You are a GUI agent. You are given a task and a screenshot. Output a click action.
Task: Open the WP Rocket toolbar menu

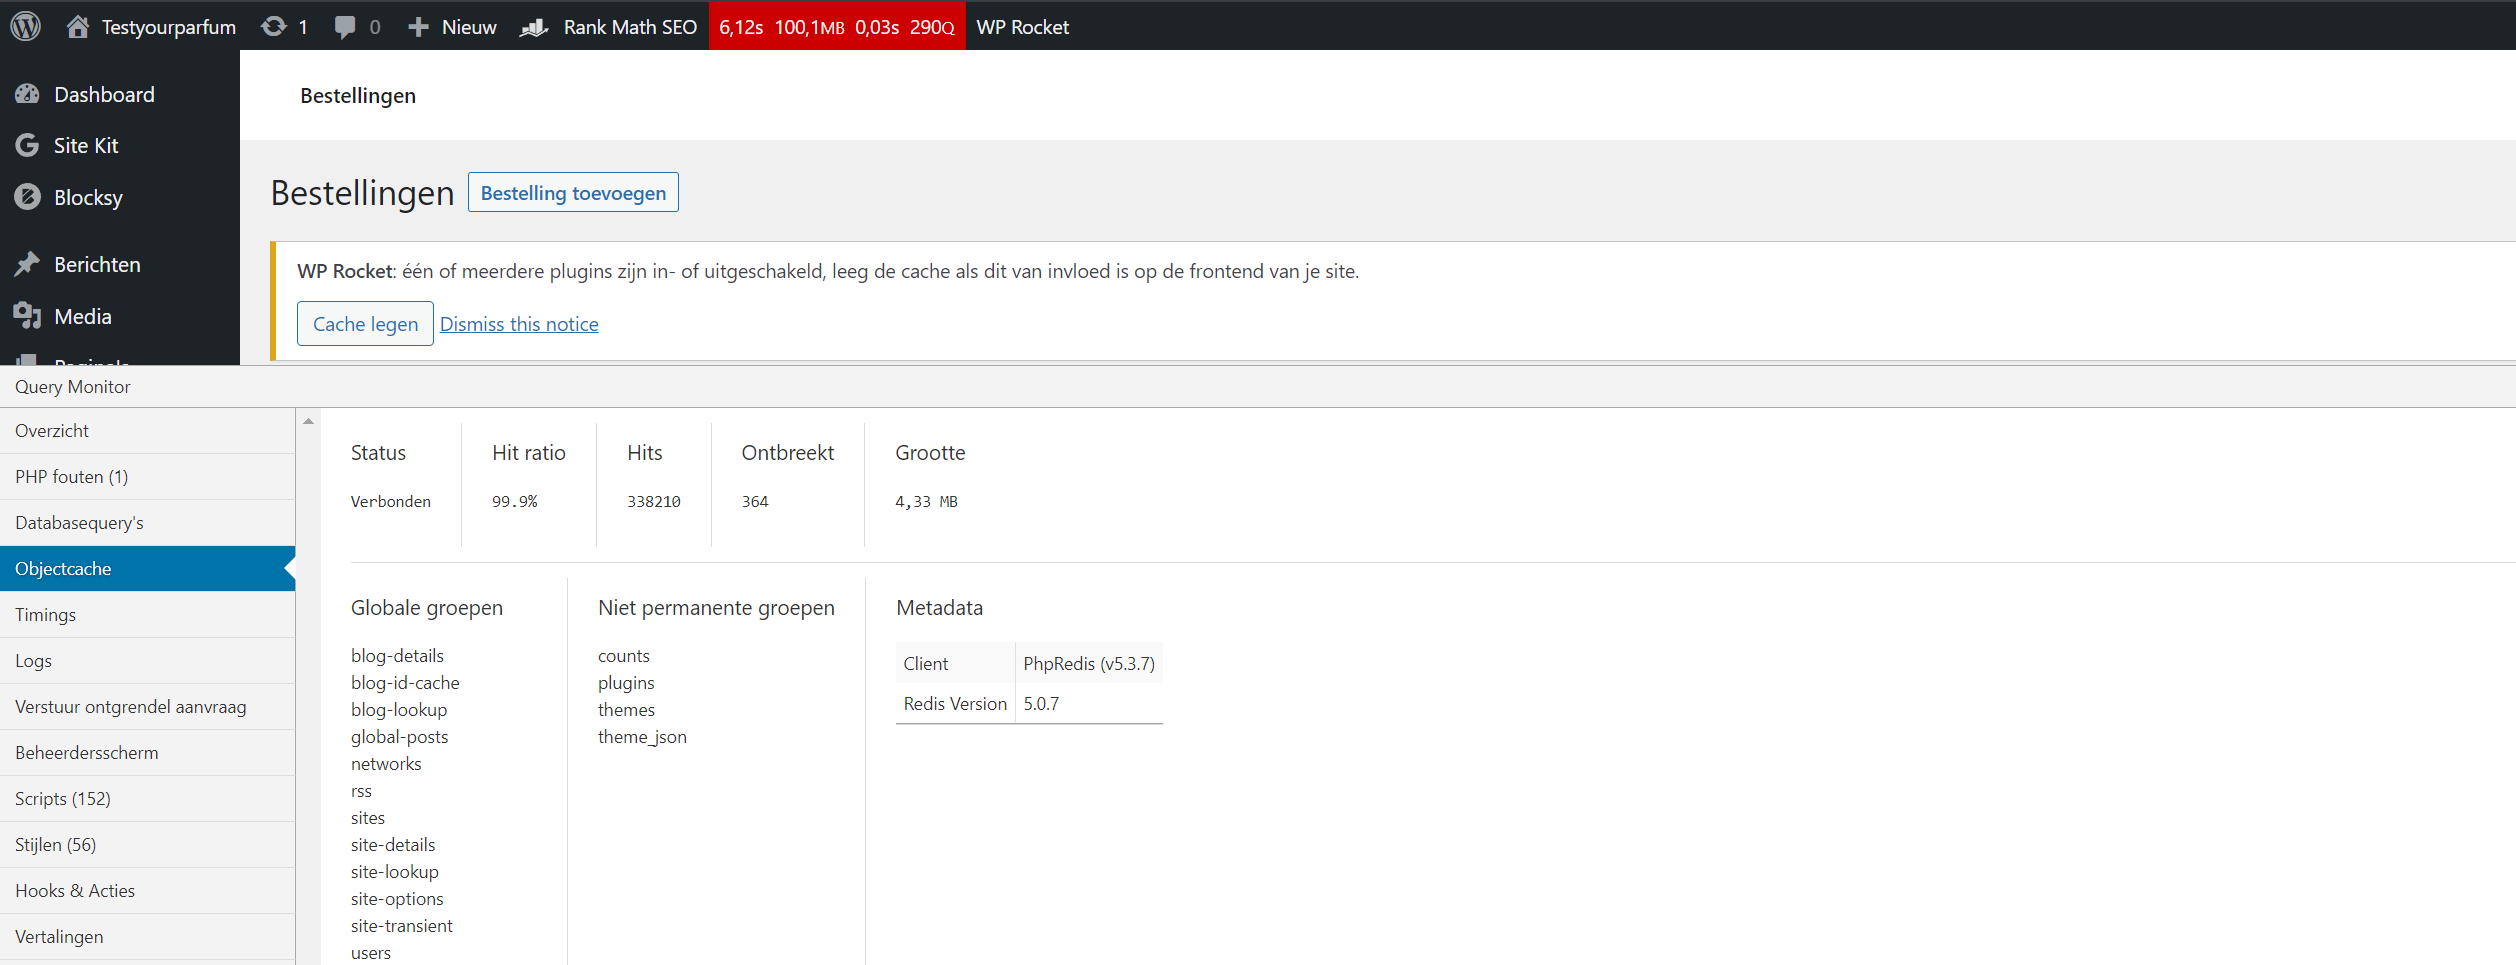(1022, 26)
